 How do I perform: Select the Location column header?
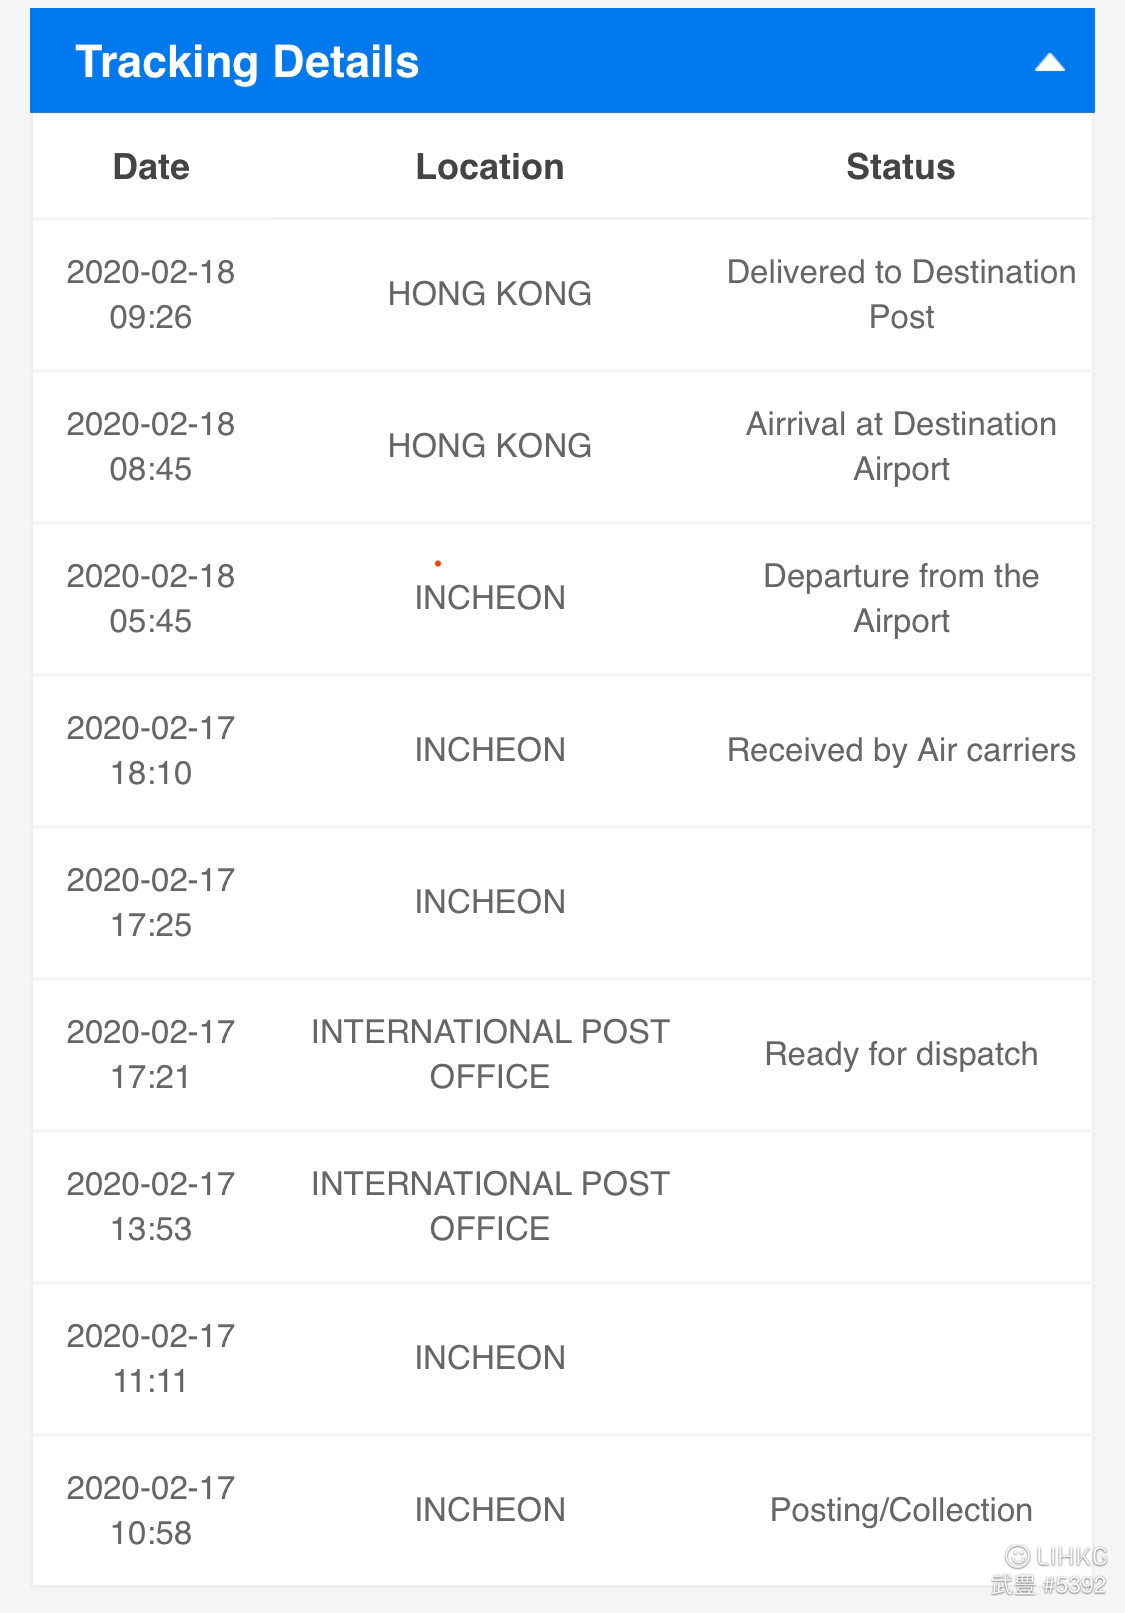pos(490,167)
